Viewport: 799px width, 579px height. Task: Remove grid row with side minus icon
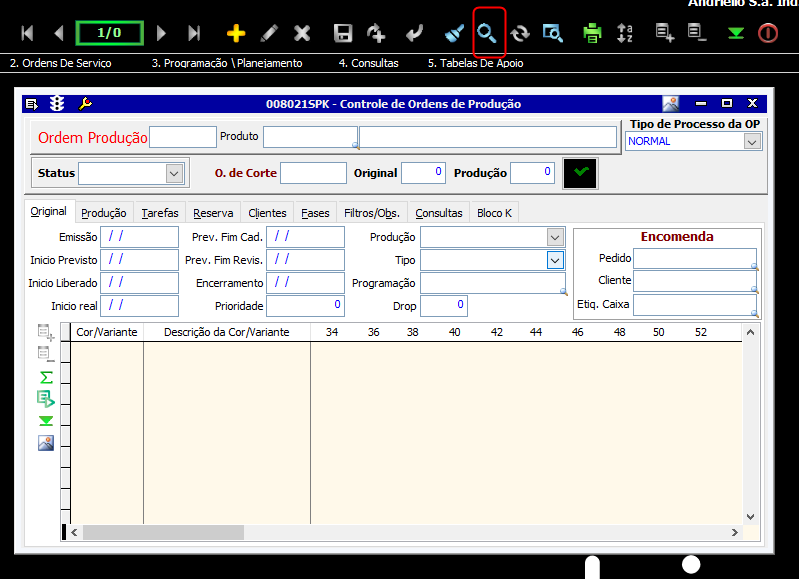point(46,354)
